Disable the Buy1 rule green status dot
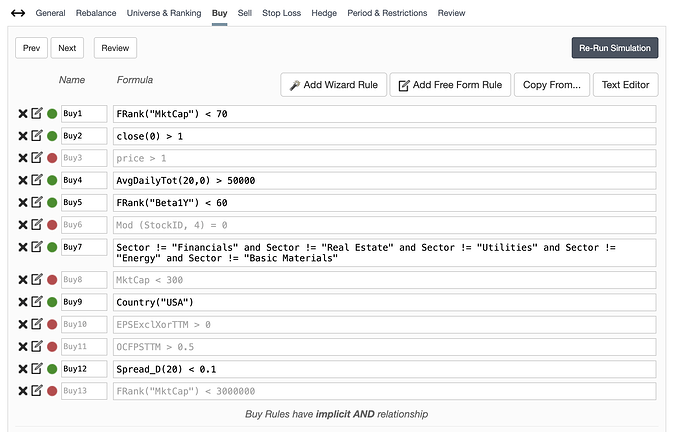This screenshot has height=432, width=690. pyautogui.click(x=52, y=114)
